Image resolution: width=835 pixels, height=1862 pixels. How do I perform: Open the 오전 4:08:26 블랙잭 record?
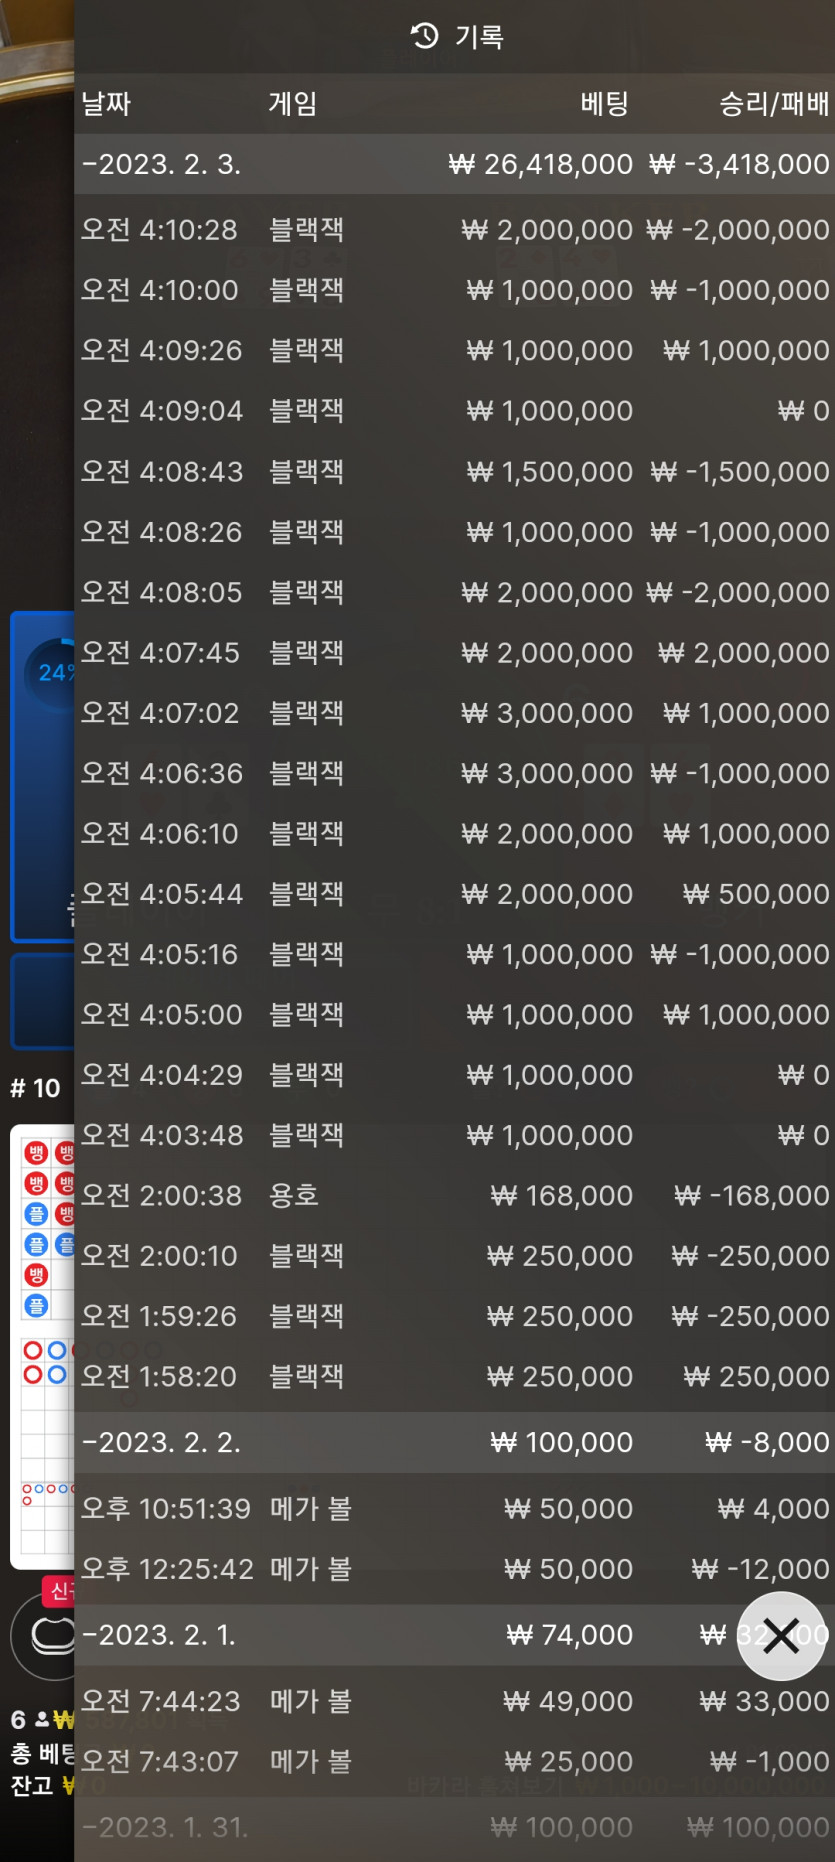coord(454,532)
